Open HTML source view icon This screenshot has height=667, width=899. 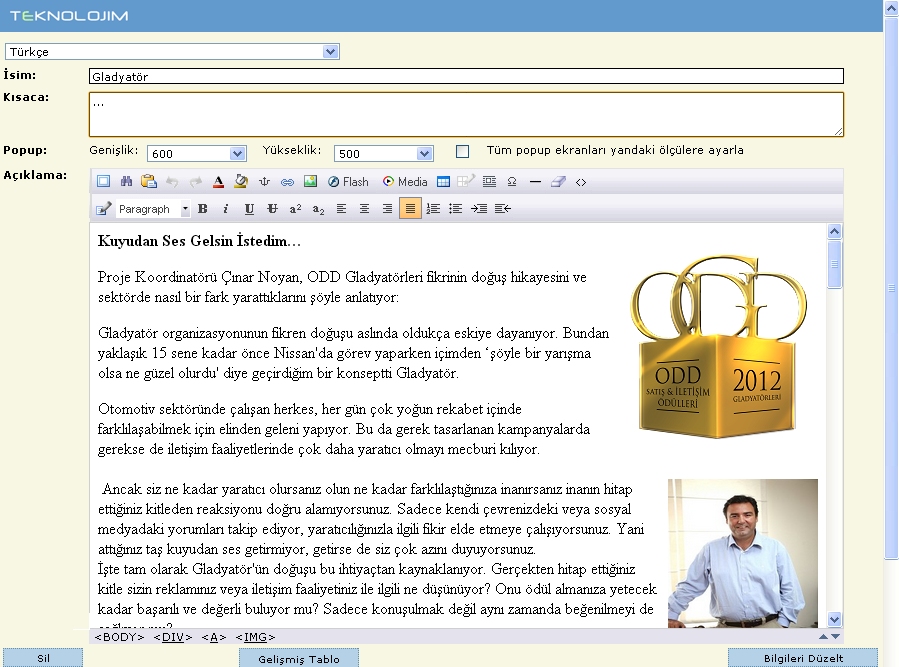pos(581,182)
